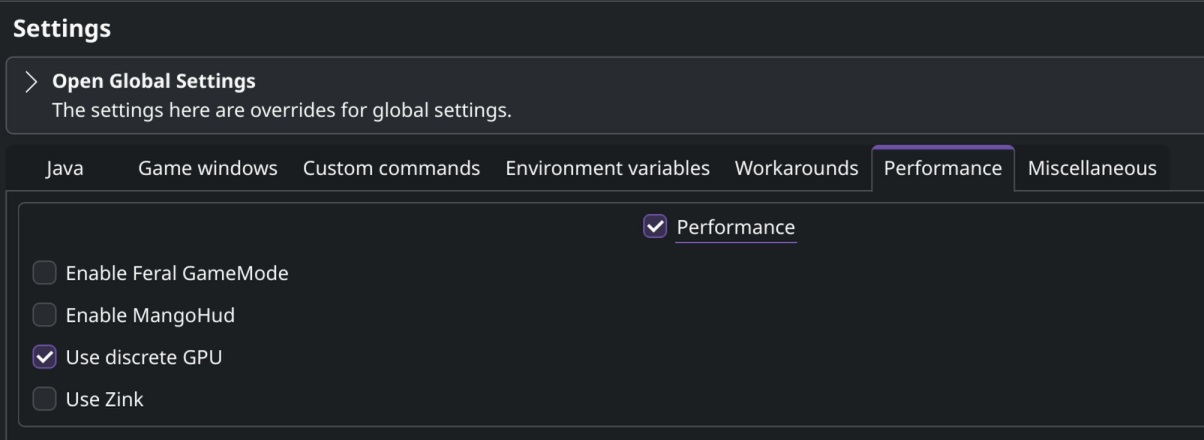Click the 'overrides for global settings' description text
The image size is (1204, 440).
[x=281, y=110]
